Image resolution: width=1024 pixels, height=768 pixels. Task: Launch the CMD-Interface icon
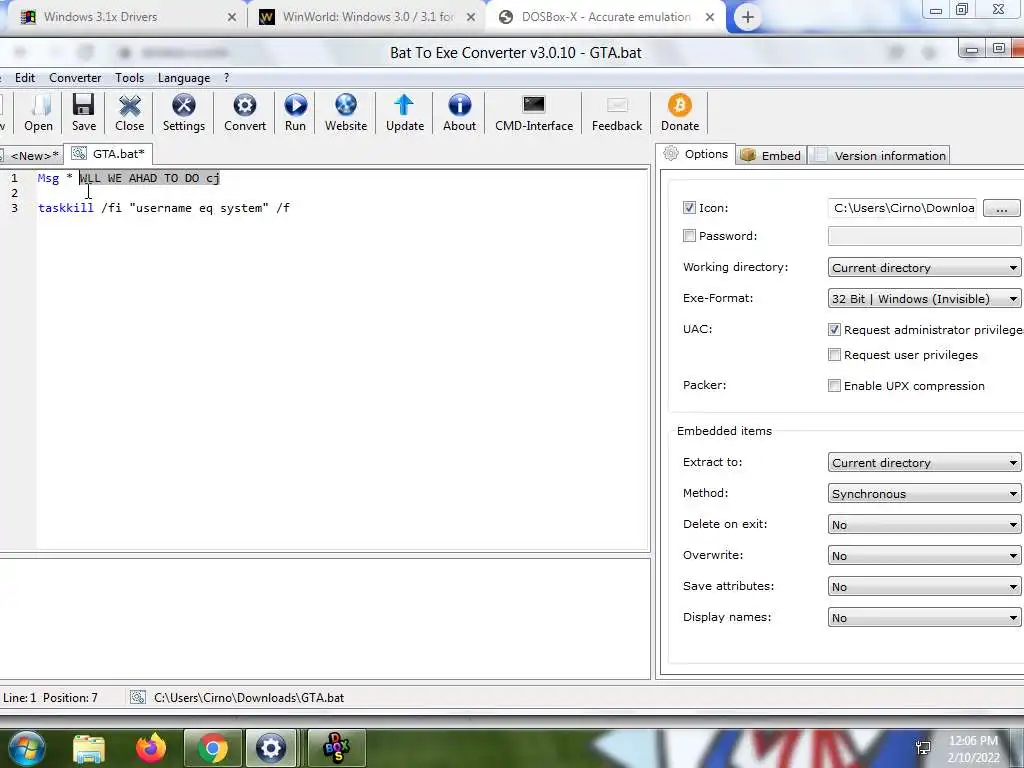tap(534, 112)
